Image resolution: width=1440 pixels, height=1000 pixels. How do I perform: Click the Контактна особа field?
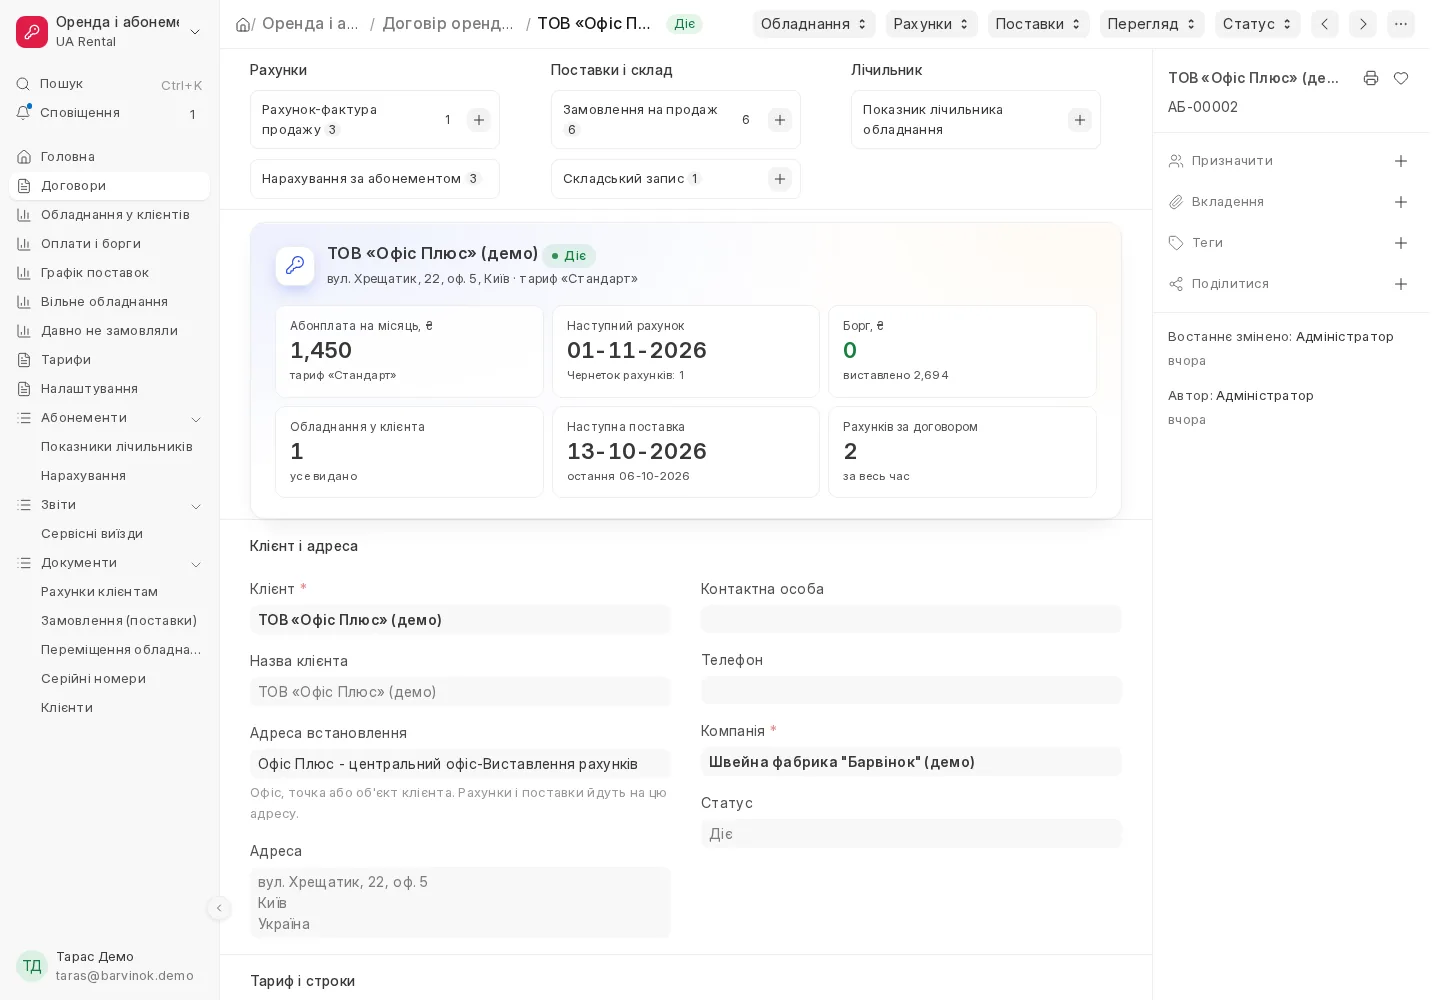[911, 619]
